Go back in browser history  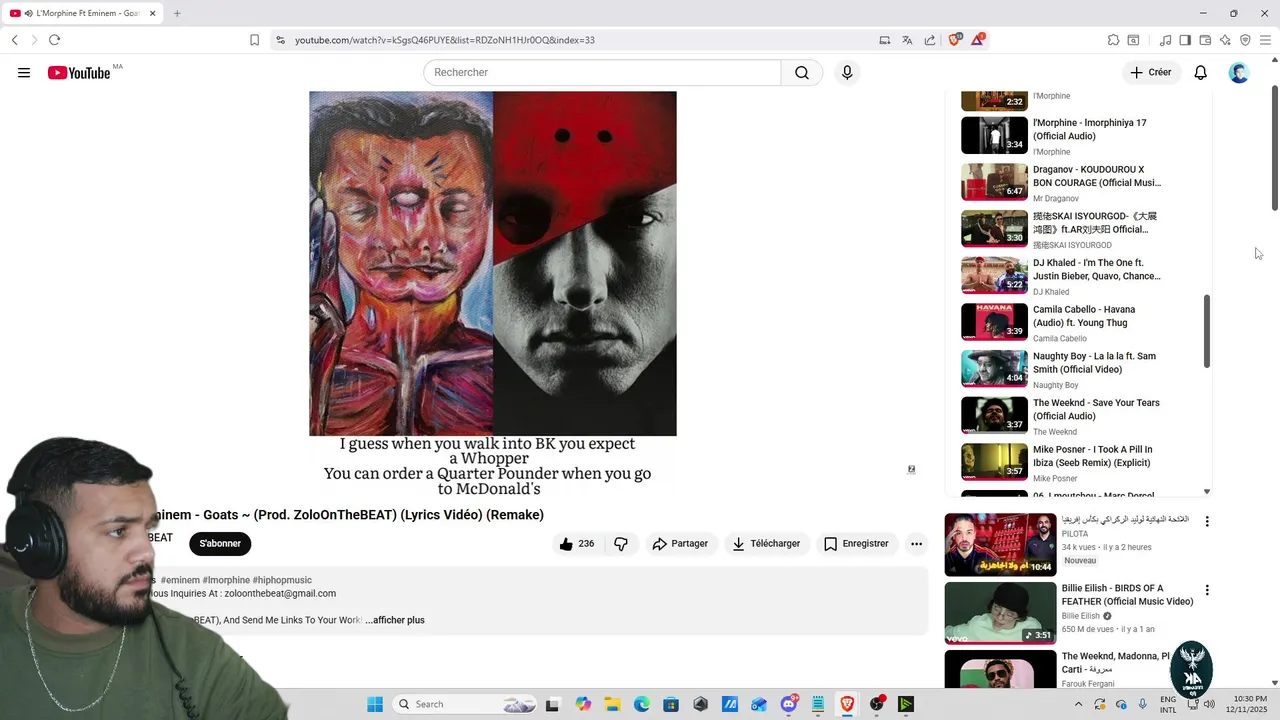tap(15, 40)
